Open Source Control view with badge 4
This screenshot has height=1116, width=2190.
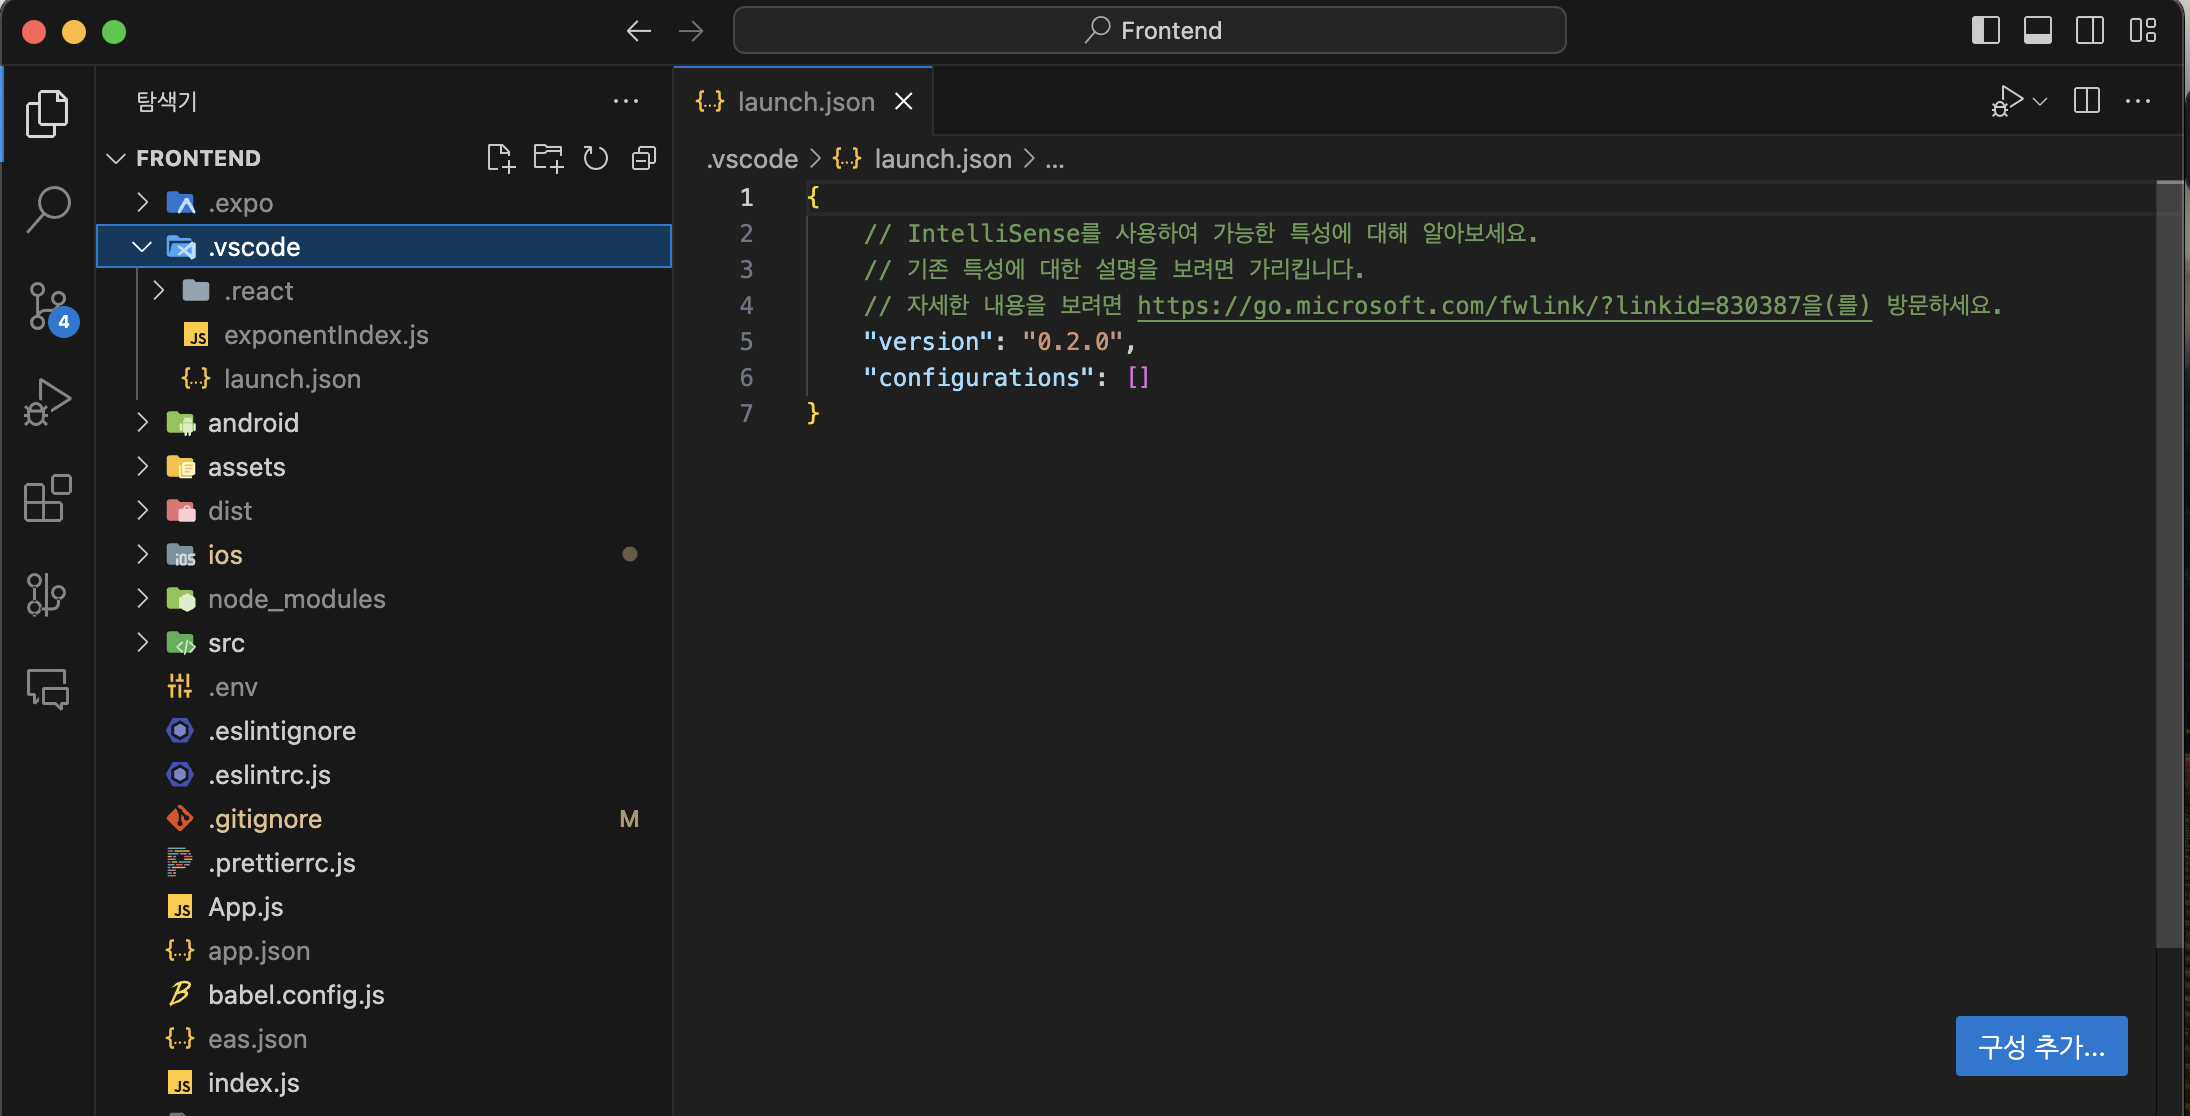pos(48,306)
